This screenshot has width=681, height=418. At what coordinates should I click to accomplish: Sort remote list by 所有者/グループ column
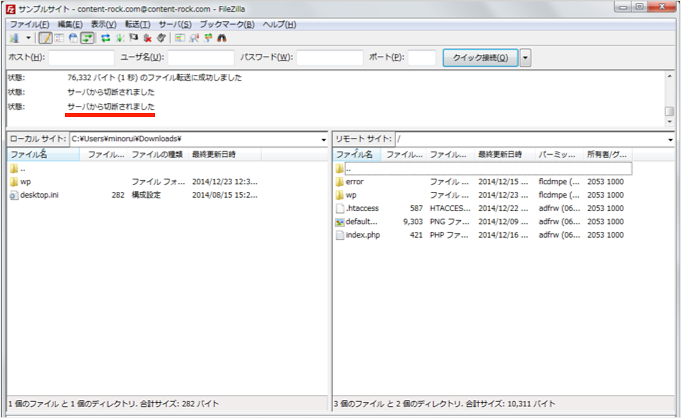(607, 155)
